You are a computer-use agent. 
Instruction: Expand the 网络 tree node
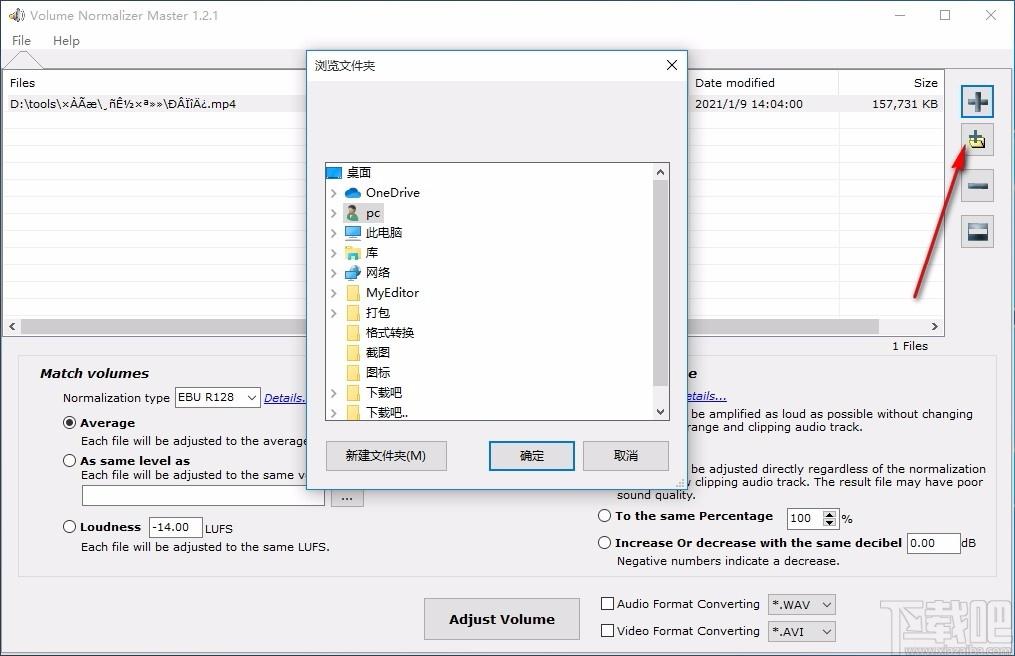pyautogui.click(x=333, y=273)
